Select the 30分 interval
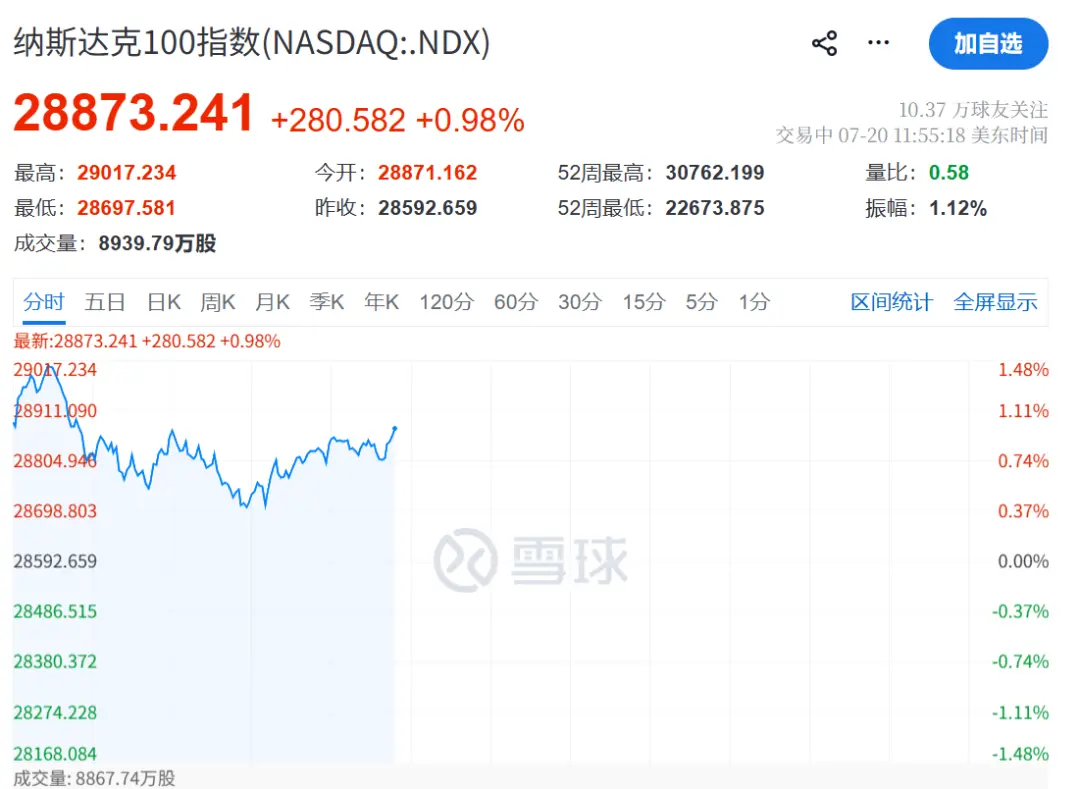This screenshot has width=1080, height=789. coord(580,302)
